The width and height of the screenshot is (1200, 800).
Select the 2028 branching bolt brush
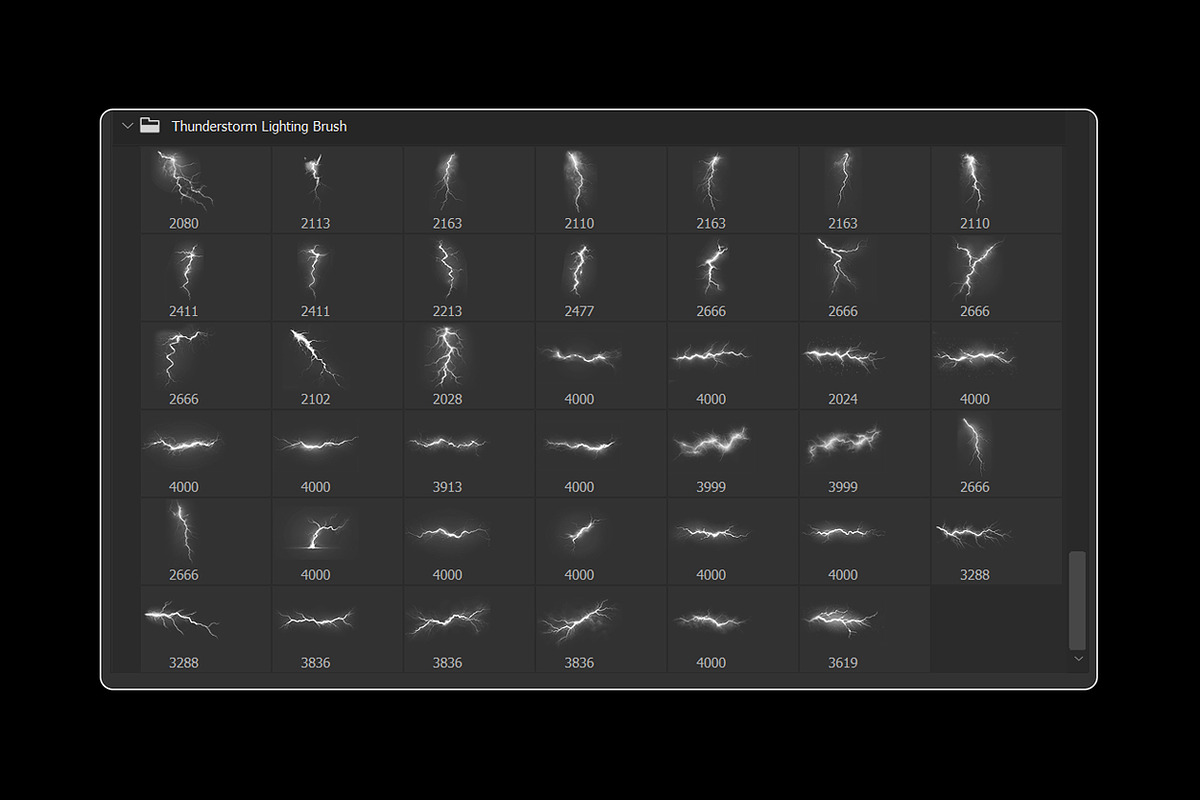(x=469, y=366)
